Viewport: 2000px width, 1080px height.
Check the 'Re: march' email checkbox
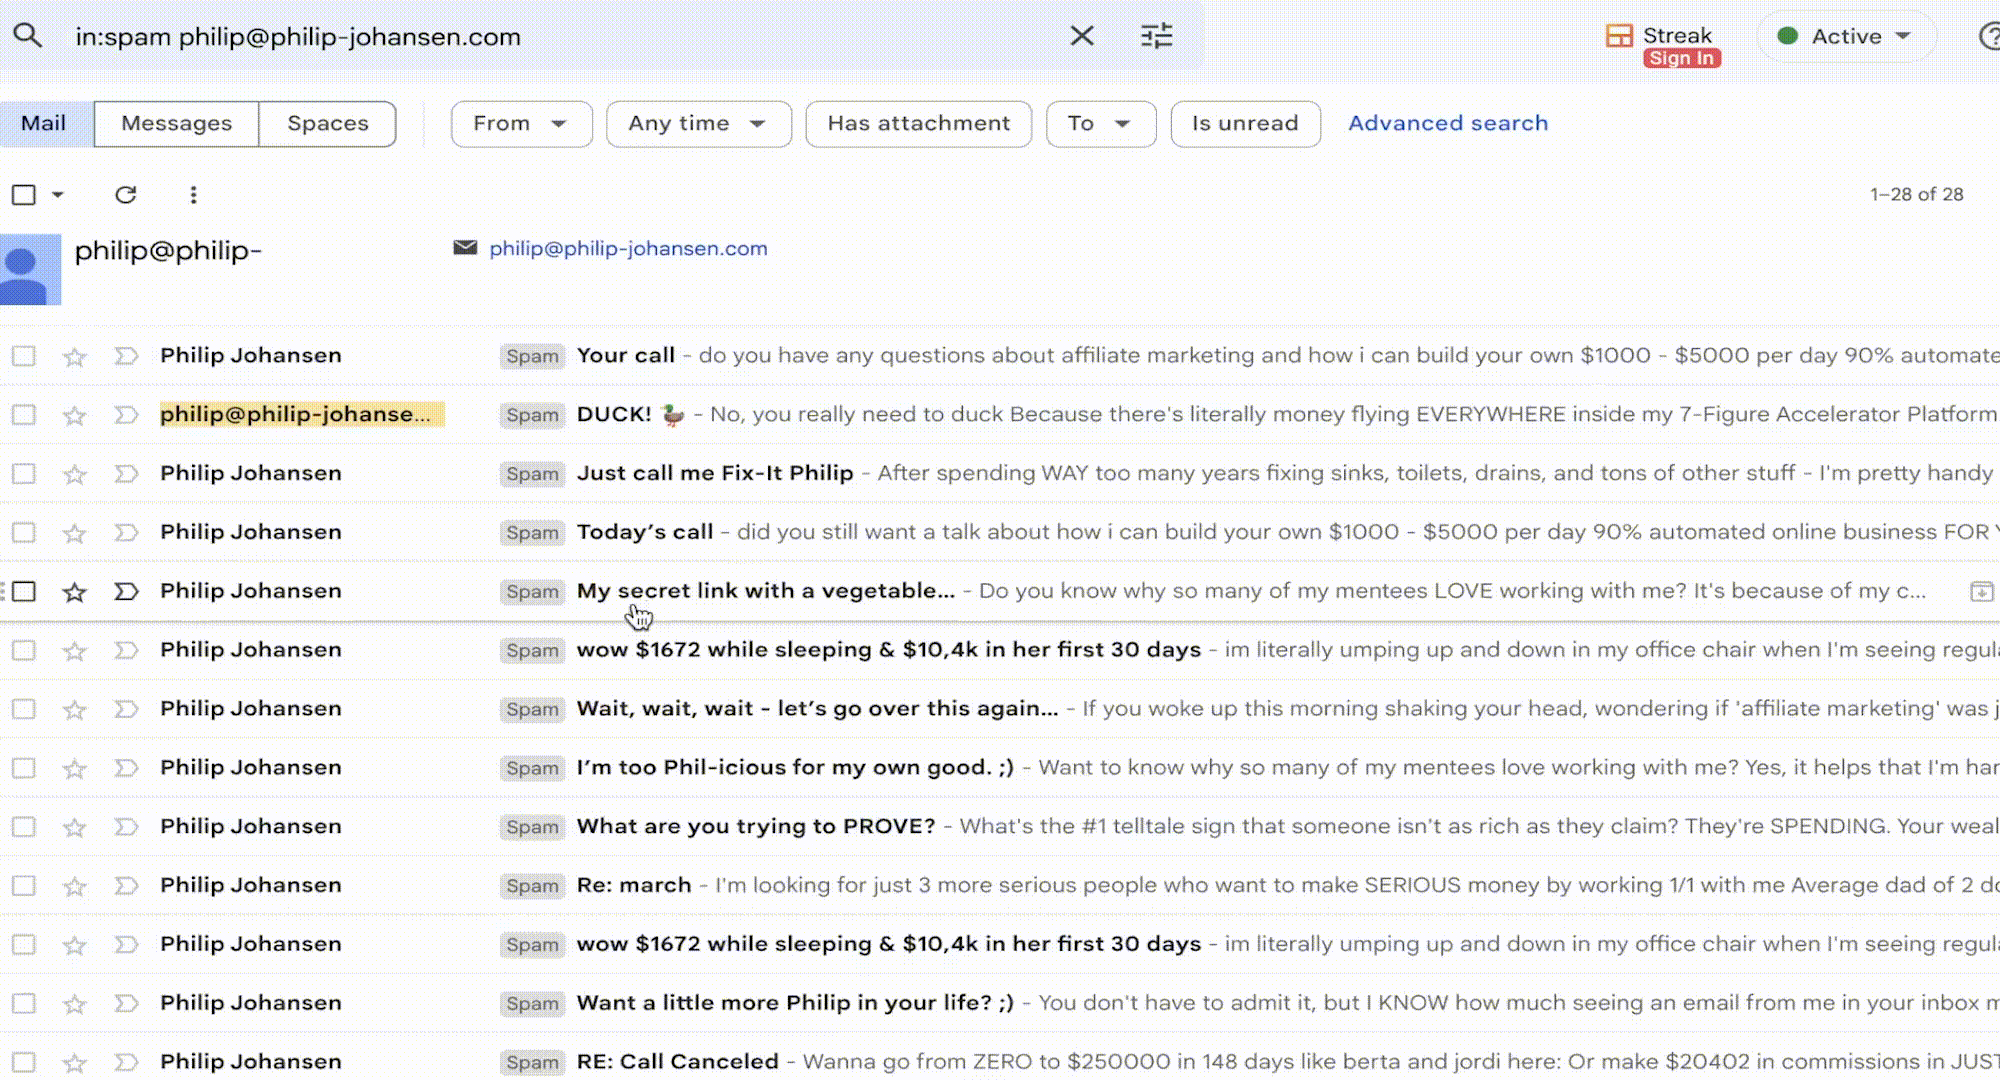click(x=24, y=885)
